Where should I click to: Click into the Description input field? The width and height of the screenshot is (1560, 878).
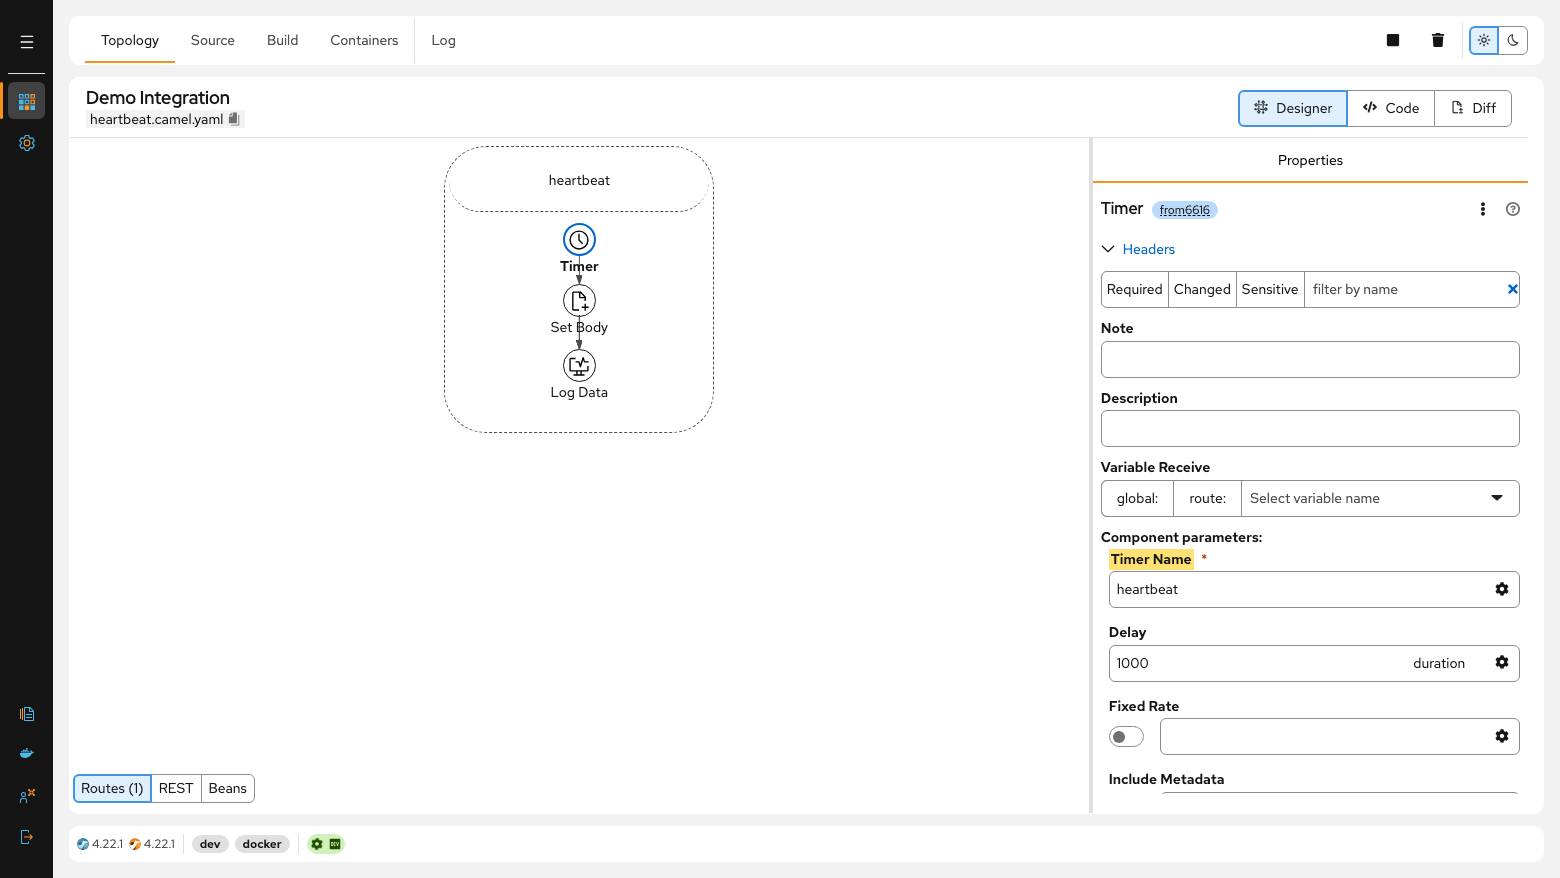pos(1310,429)
